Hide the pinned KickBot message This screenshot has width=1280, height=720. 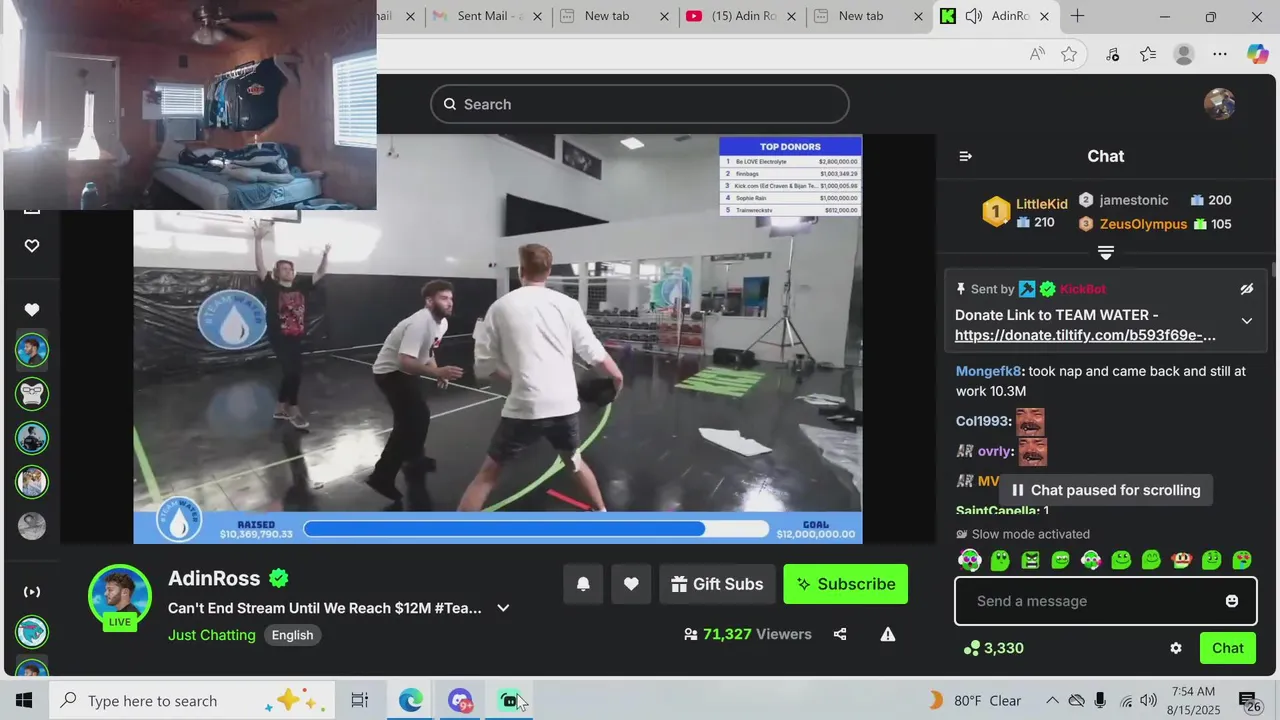(1246, 289)
